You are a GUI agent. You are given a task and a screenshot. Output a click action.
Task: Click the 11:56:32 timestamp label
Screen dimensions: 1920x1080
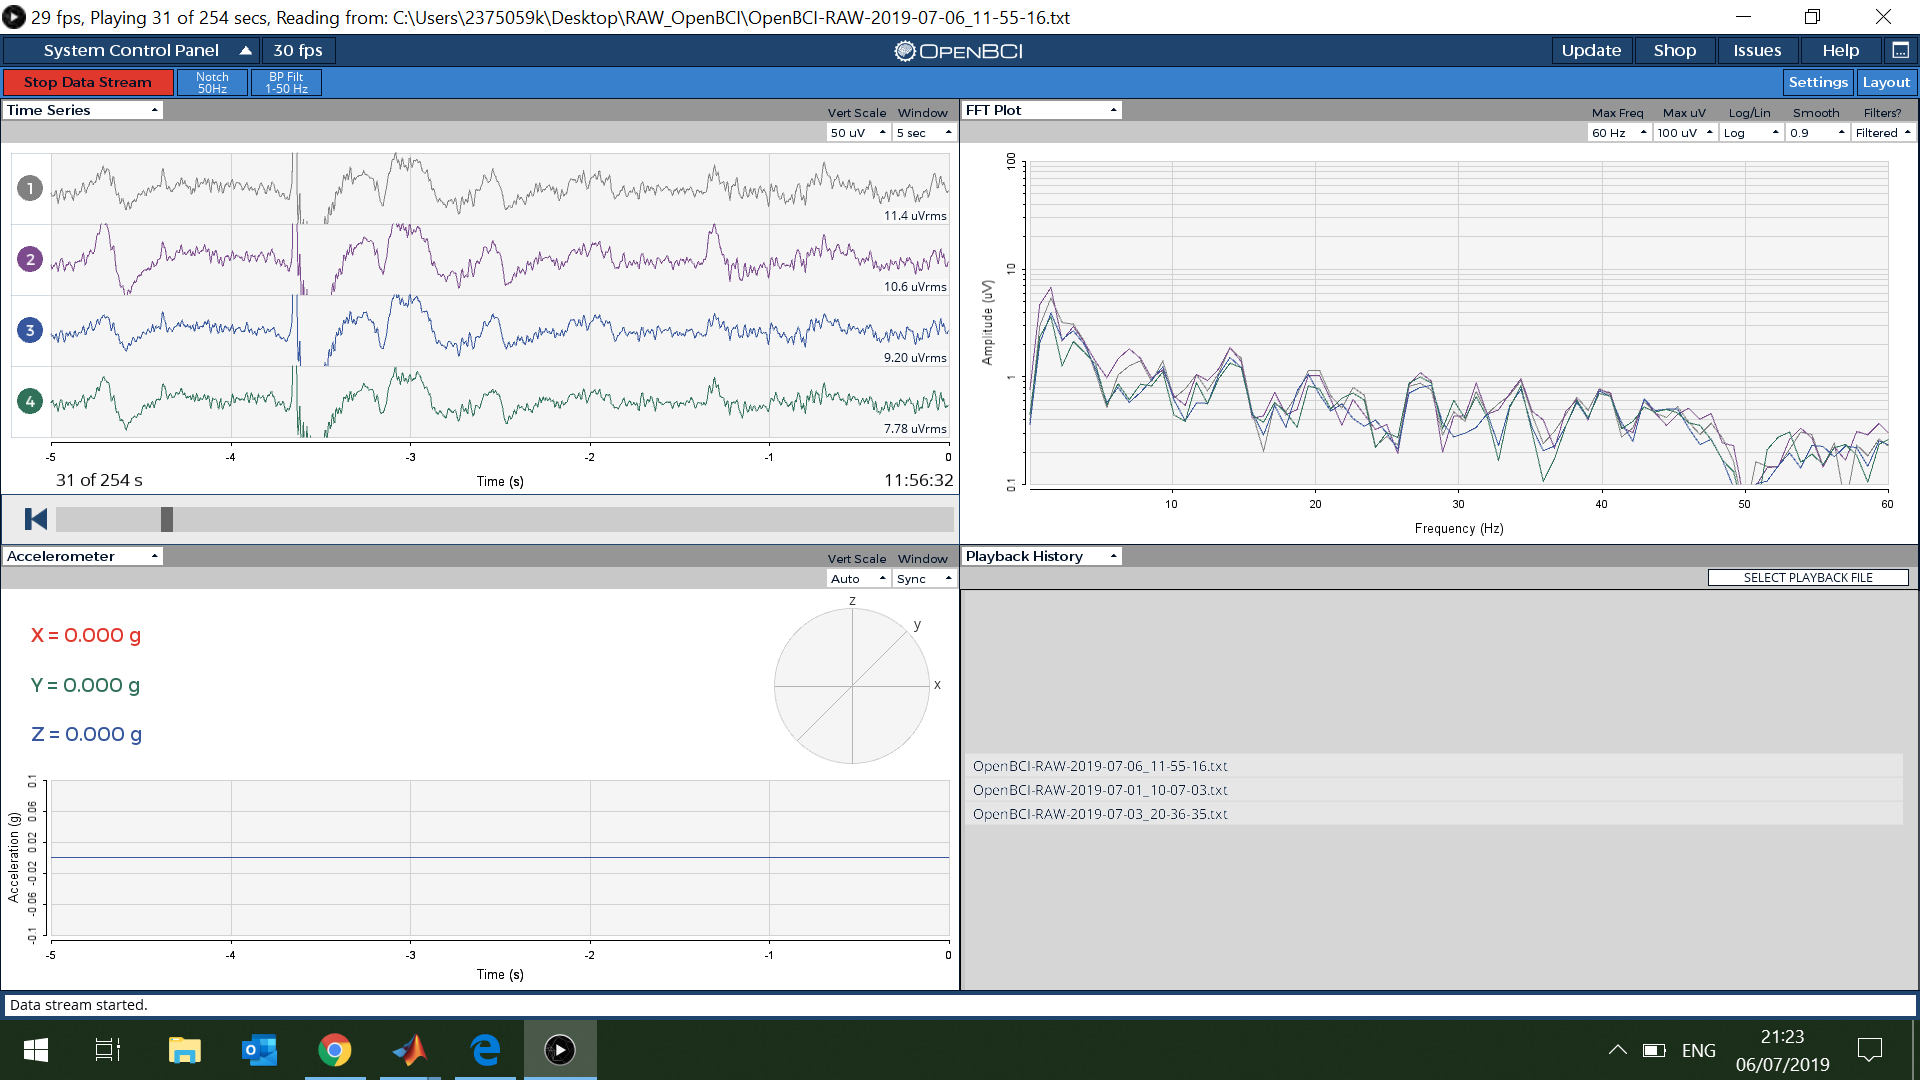pos(918,480)
